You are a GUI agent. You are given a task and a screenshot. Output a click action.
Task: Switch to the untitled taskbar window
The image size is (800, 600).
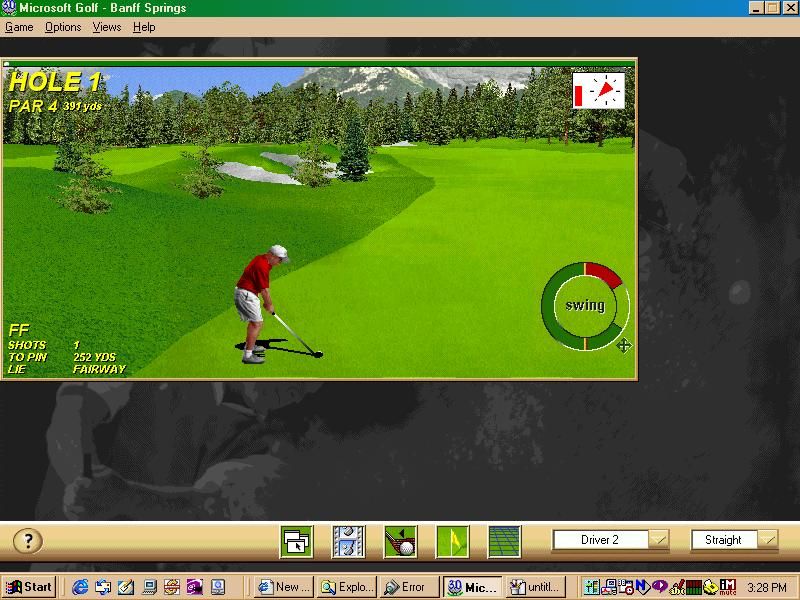tap(535, 587)
